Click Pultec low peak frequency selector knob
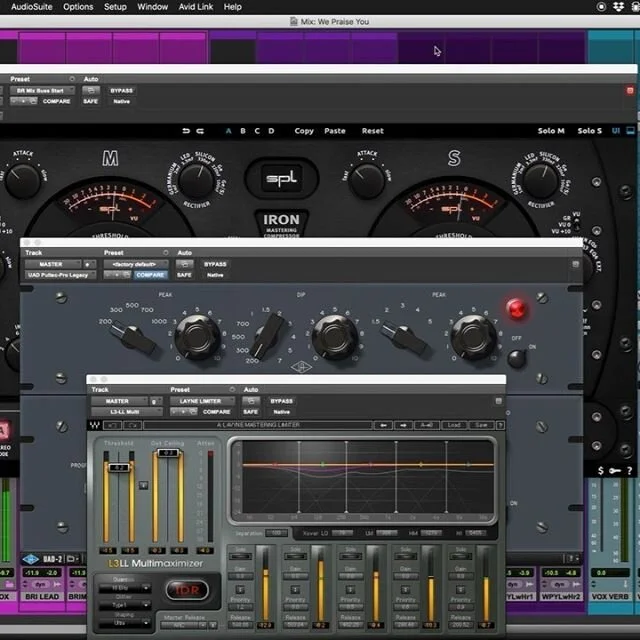 pyautogui.click(x=134, y=338)
